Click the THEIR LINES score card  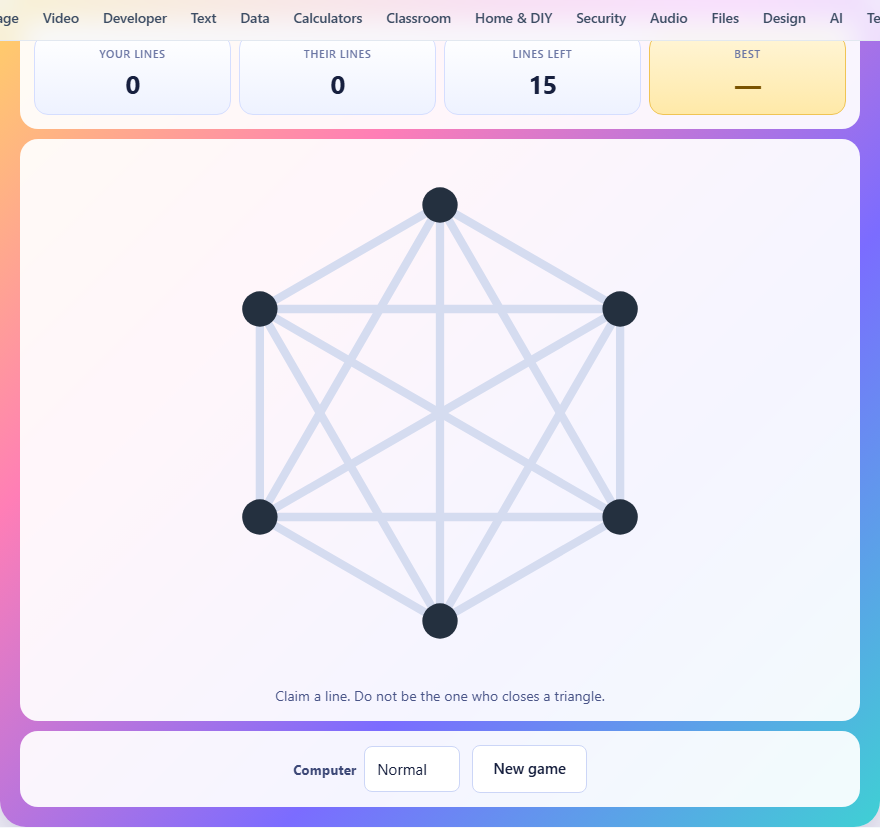pos(337,77)
